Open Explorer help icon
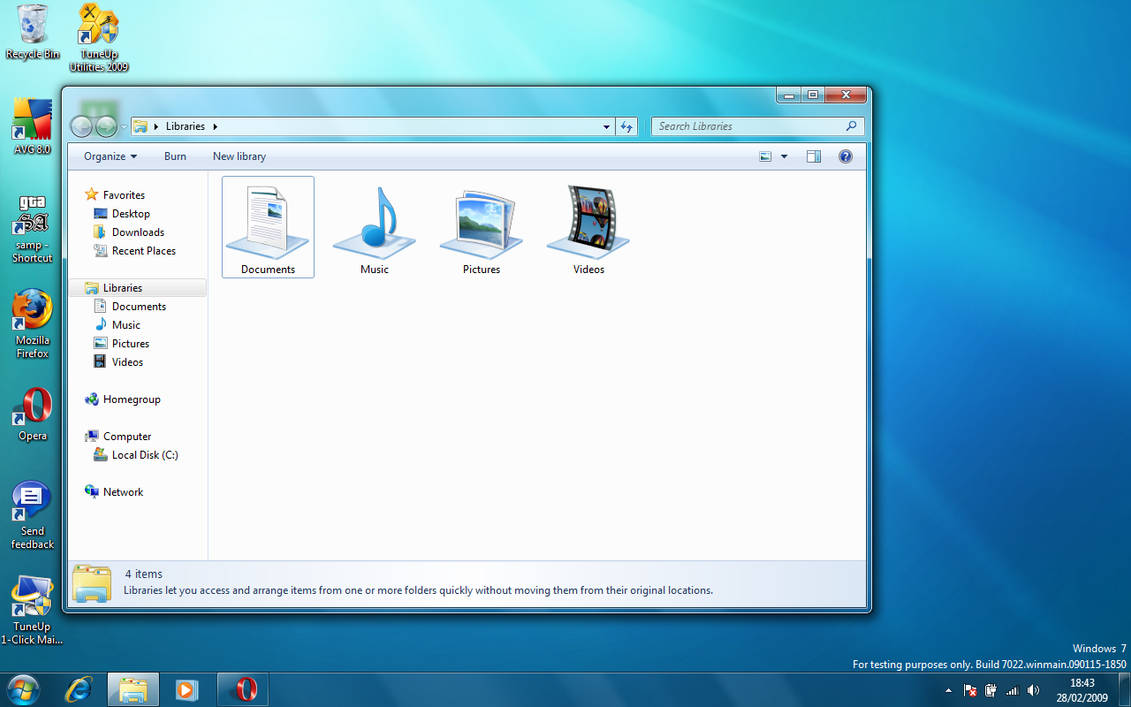 coord(845,157)
